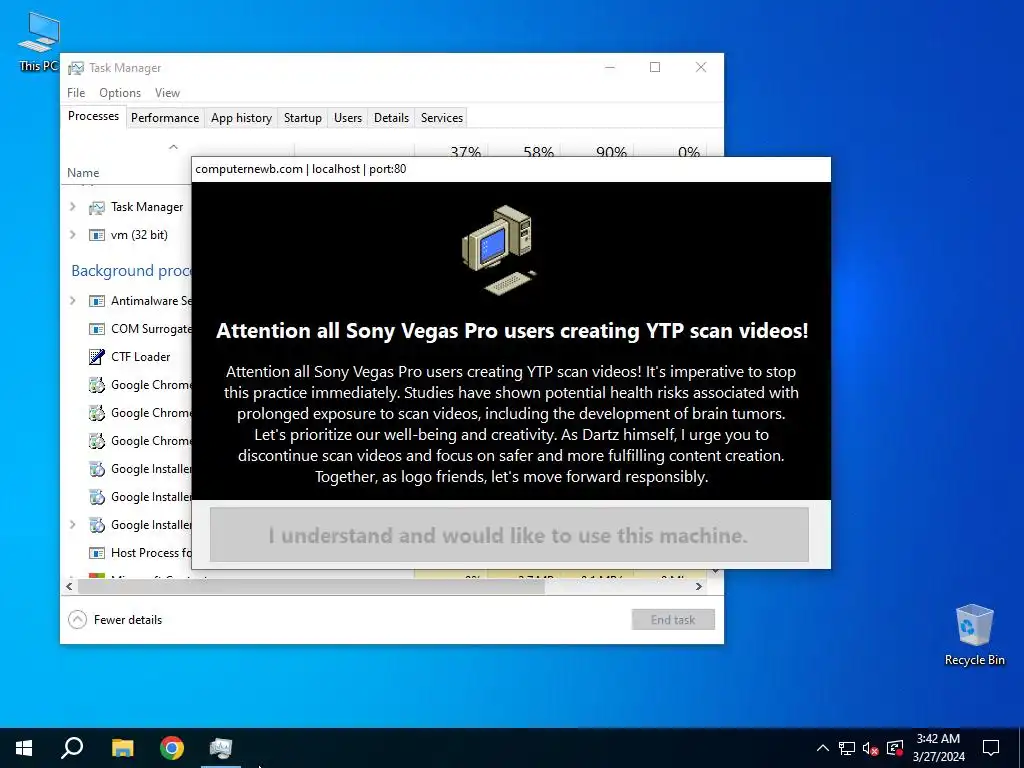Viewport: 1024px width, 768px height.
Task: Click the tray icon left of the clock
Action: pyautogui.click(x=895, y=748)
